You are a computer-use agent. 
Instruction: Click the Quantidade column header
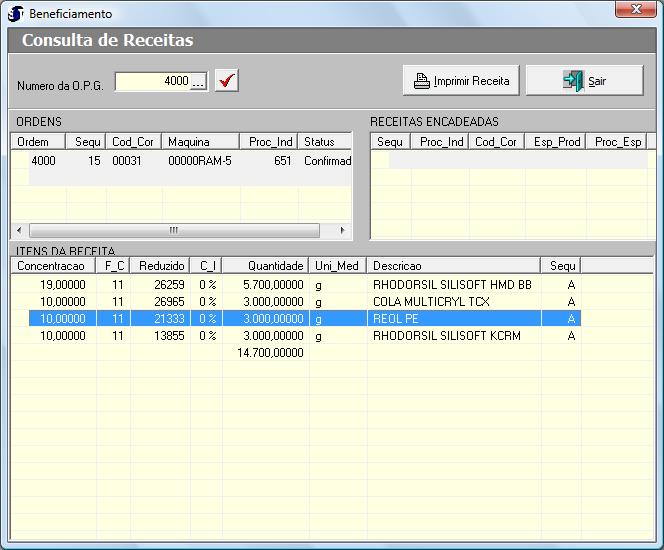coord(275,266)
